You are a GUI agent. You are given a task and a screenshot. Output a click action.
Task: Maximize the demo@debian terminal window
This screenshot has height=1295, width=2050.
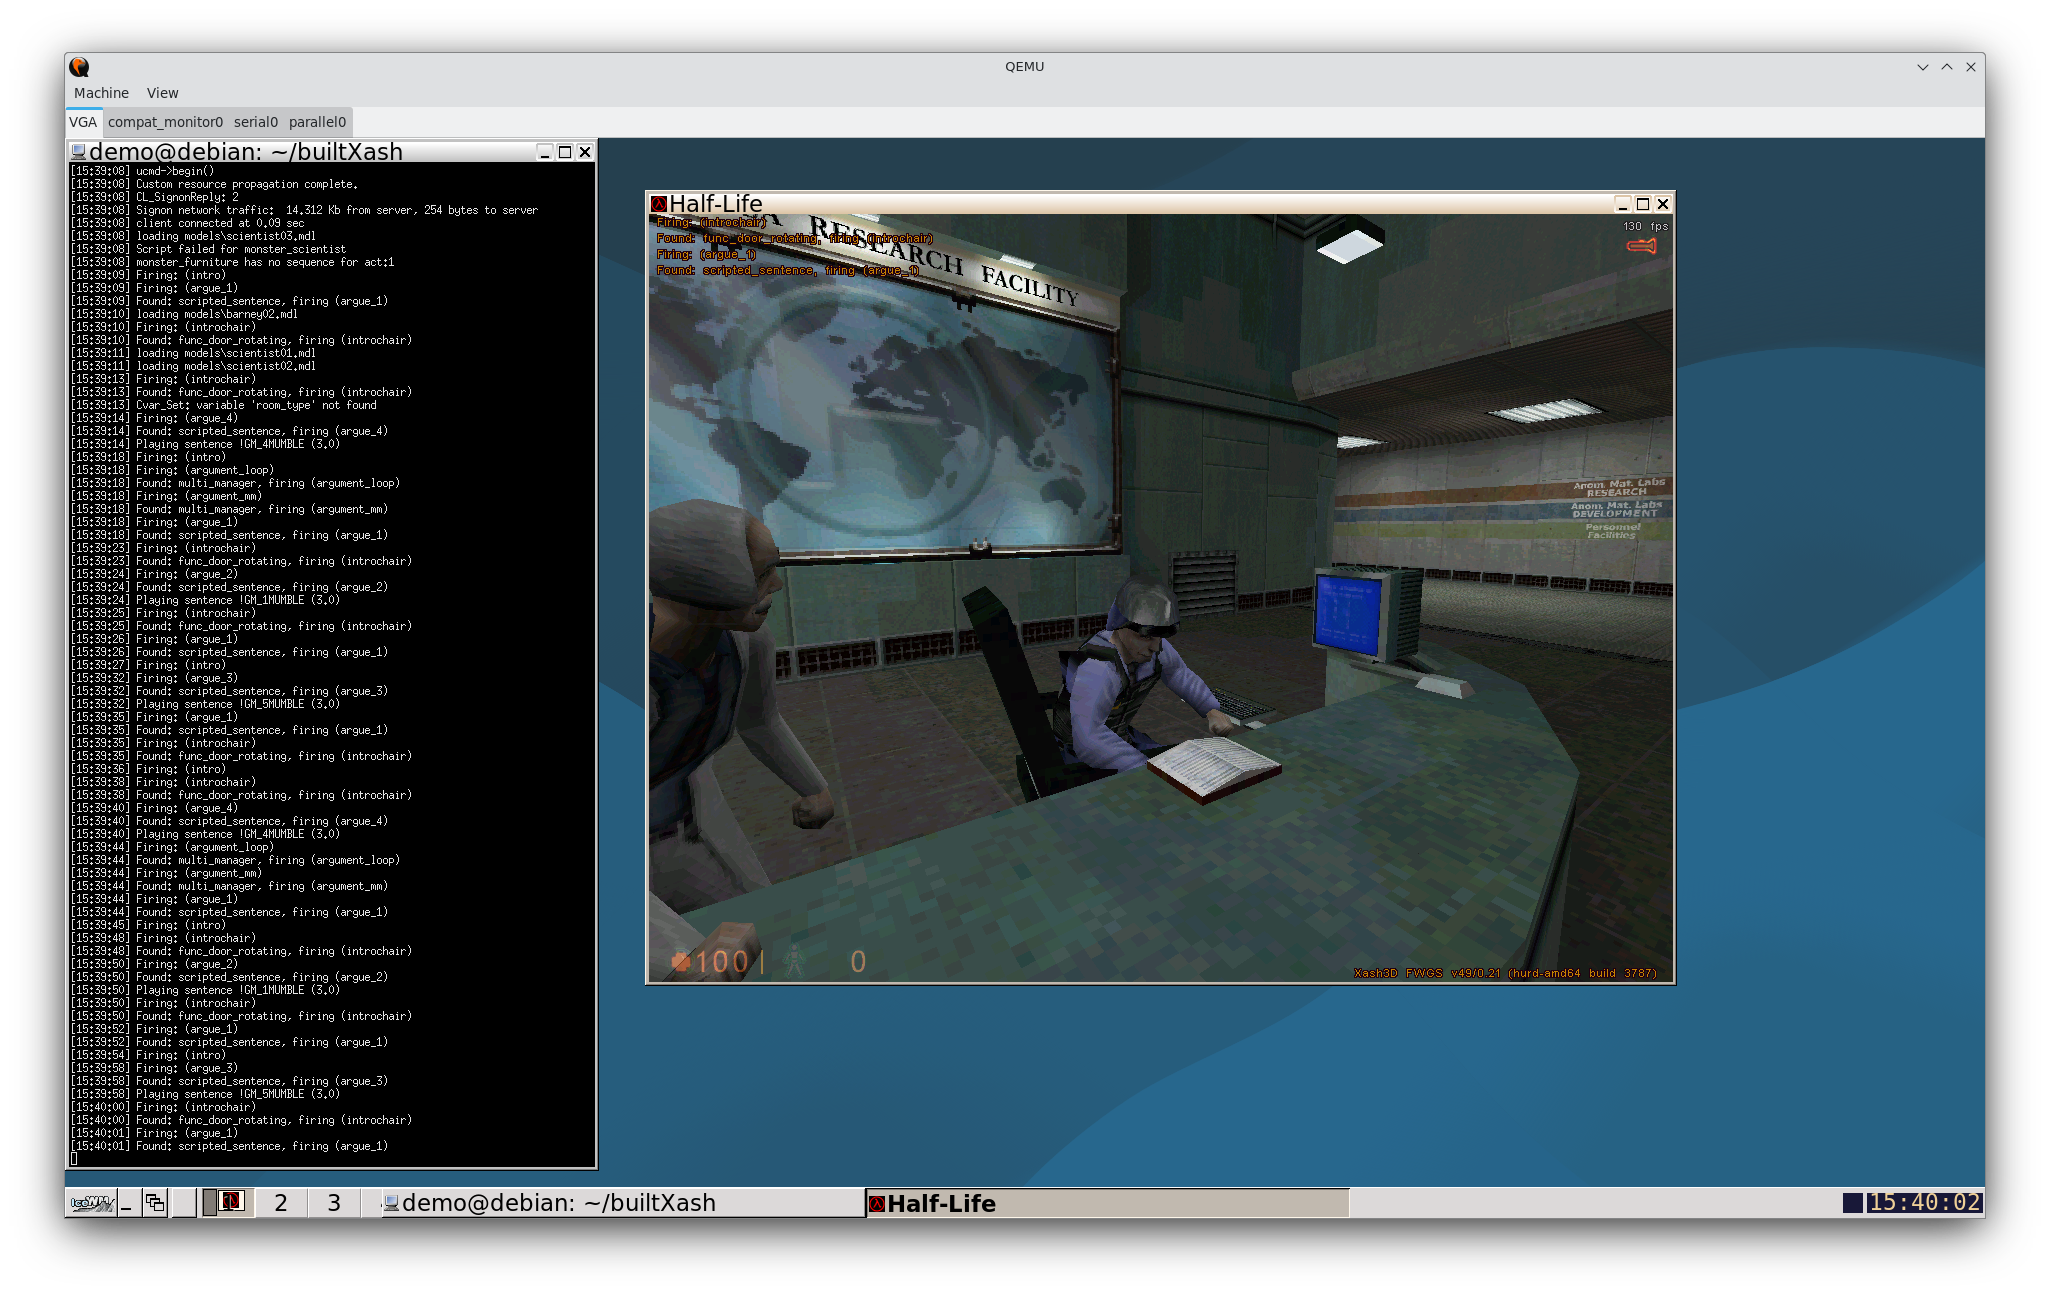565,152
